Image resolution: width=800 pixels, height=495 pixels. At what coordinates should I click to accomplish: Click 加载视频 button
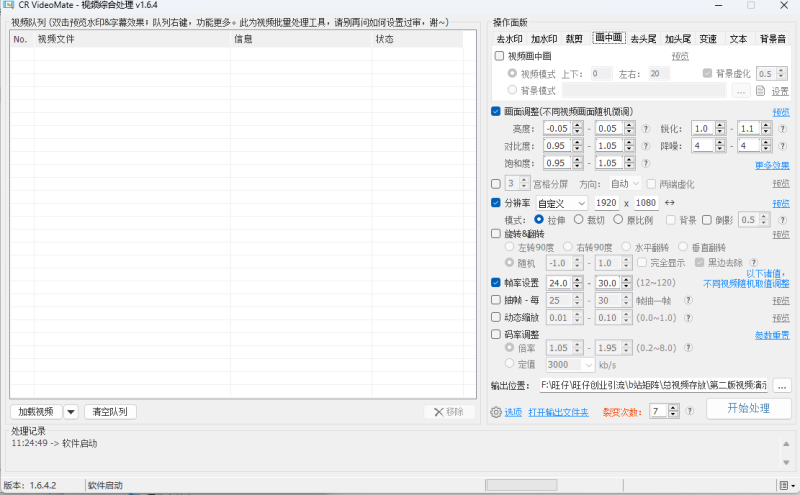tap(36, 412)
